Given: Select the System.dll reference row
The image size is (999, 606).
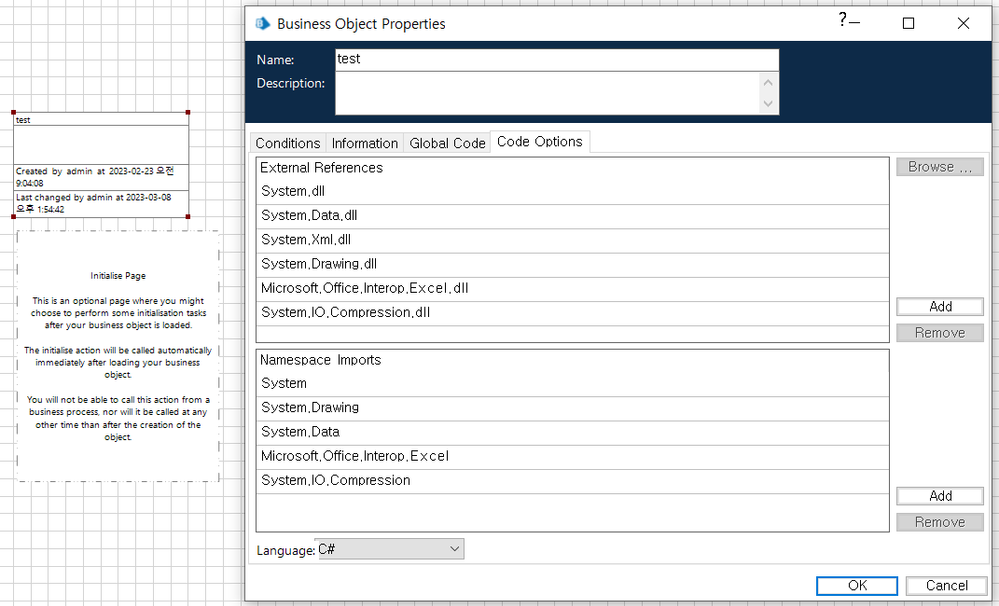Looking at the screenshot, I should tap(573, 192).
